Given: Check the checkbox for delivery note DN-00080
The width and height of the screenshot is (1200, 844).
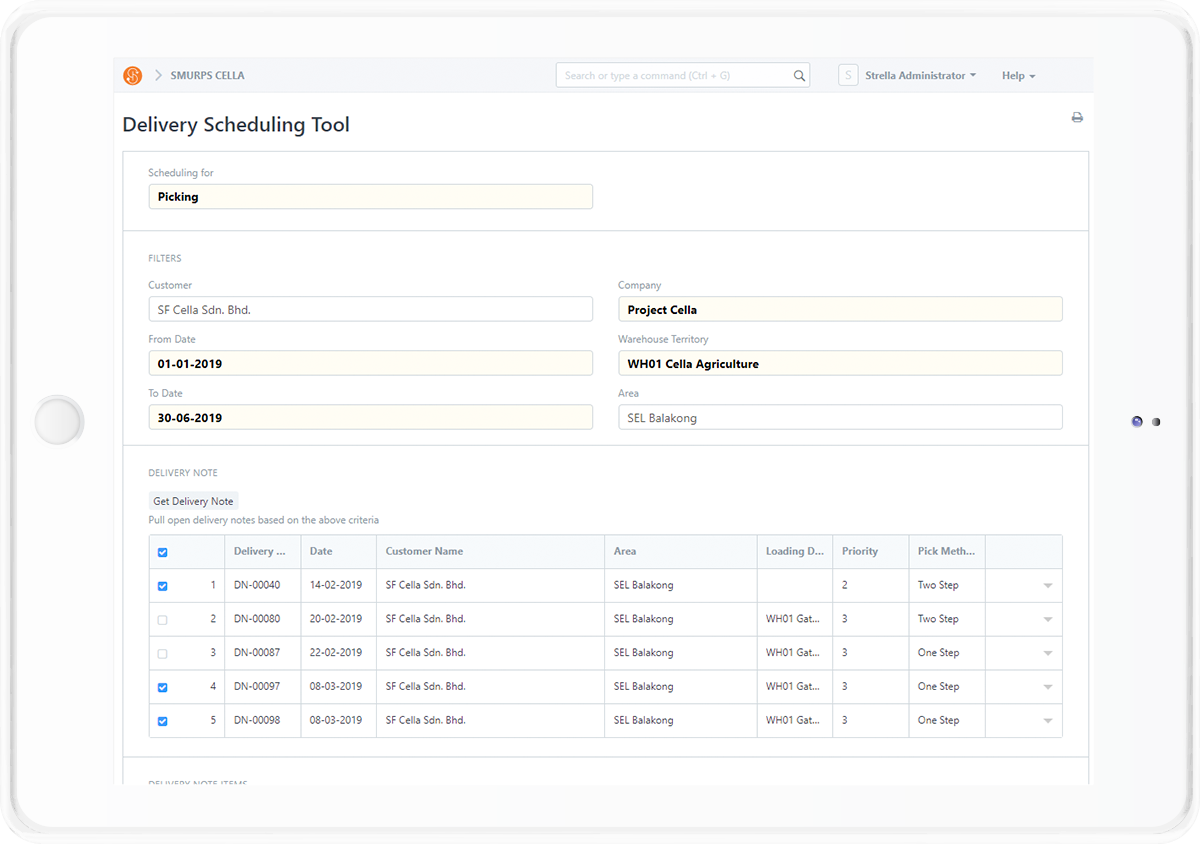Looking at the screenshot, I should pos(162,619).
